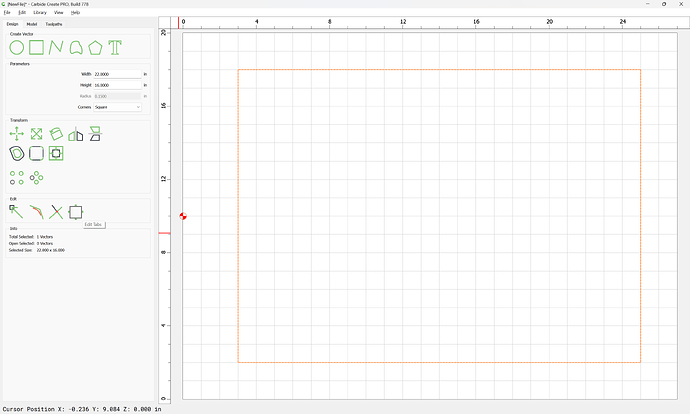The height and width of the screenshot is (414, 690).
Task: Click the left ruler label 16
Action: pyautogui.click(x=164, y=106)
